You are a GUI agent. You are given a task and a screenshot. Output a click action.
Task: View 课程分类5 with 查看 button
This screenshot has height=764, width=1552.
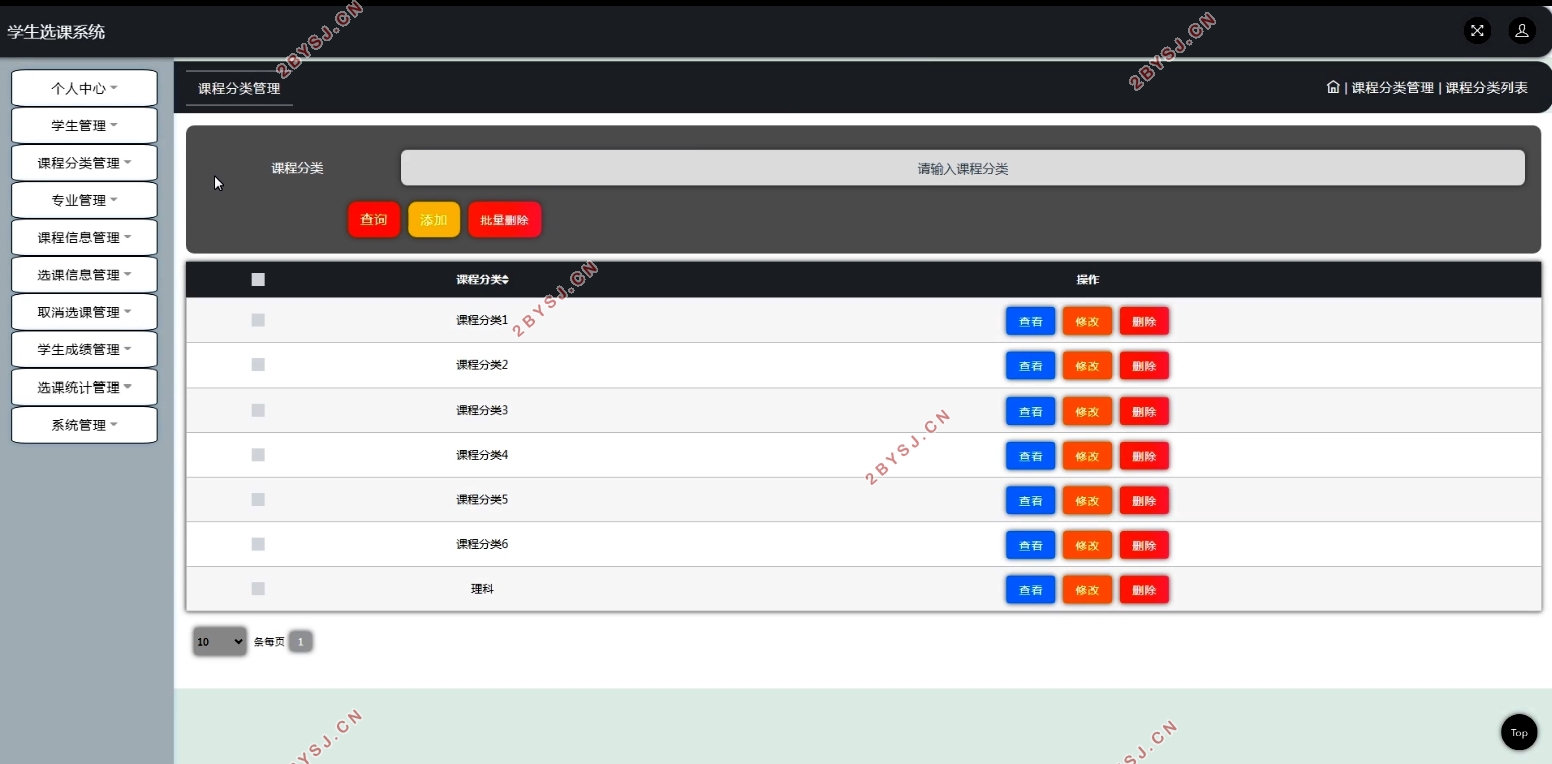click(1030, 500)
